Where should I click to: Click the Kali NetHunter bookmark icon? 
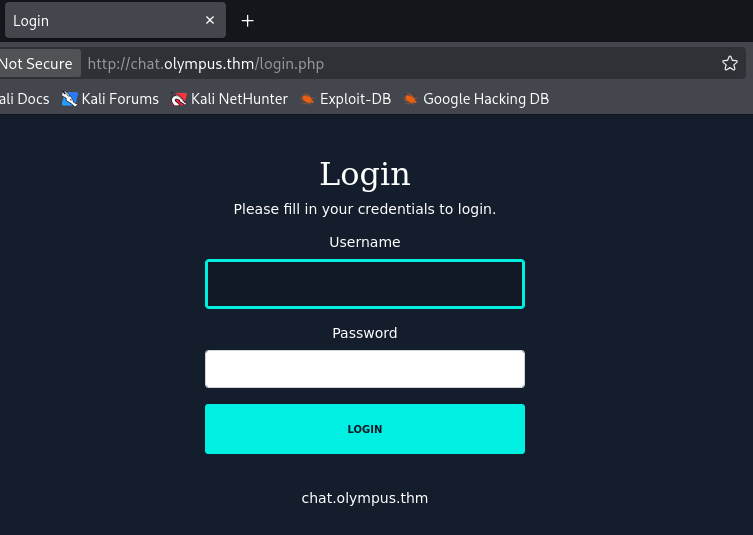point(179,99)
